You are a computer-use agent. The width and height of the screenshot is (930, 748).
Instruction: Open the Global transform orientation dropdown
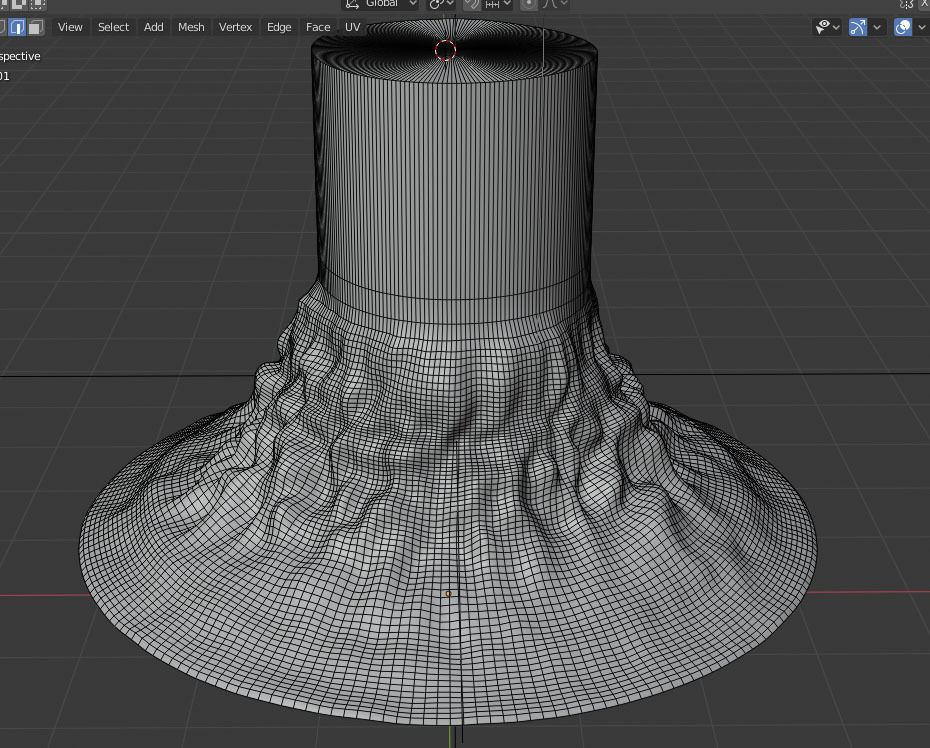[x=381, y=4]
